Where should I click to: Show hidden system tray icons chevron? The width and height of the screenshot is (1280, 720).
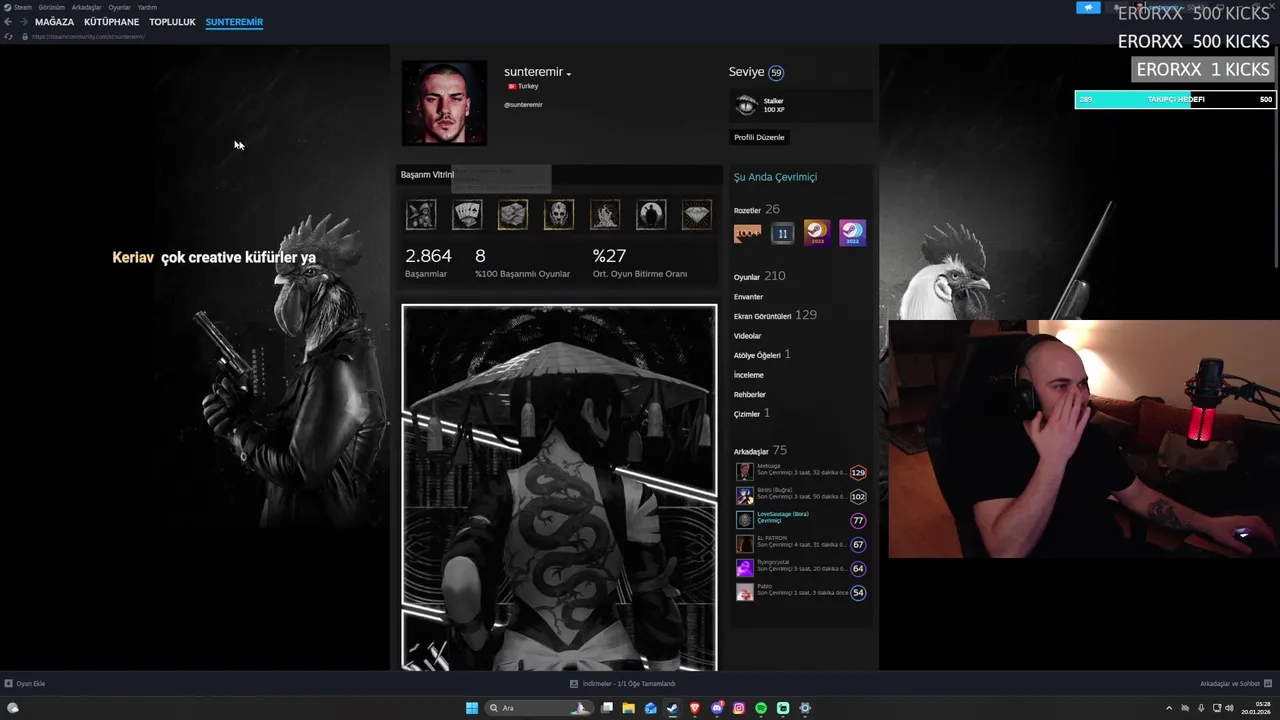(x=1169, y=708)
